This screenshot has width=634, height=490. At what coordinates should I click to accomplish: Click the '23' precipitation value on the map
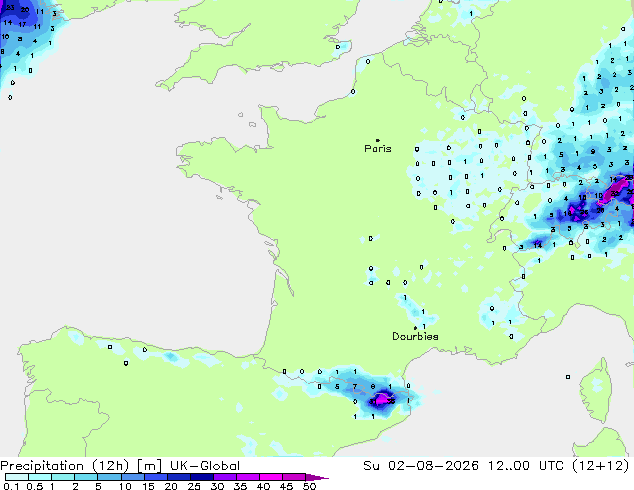10,7
